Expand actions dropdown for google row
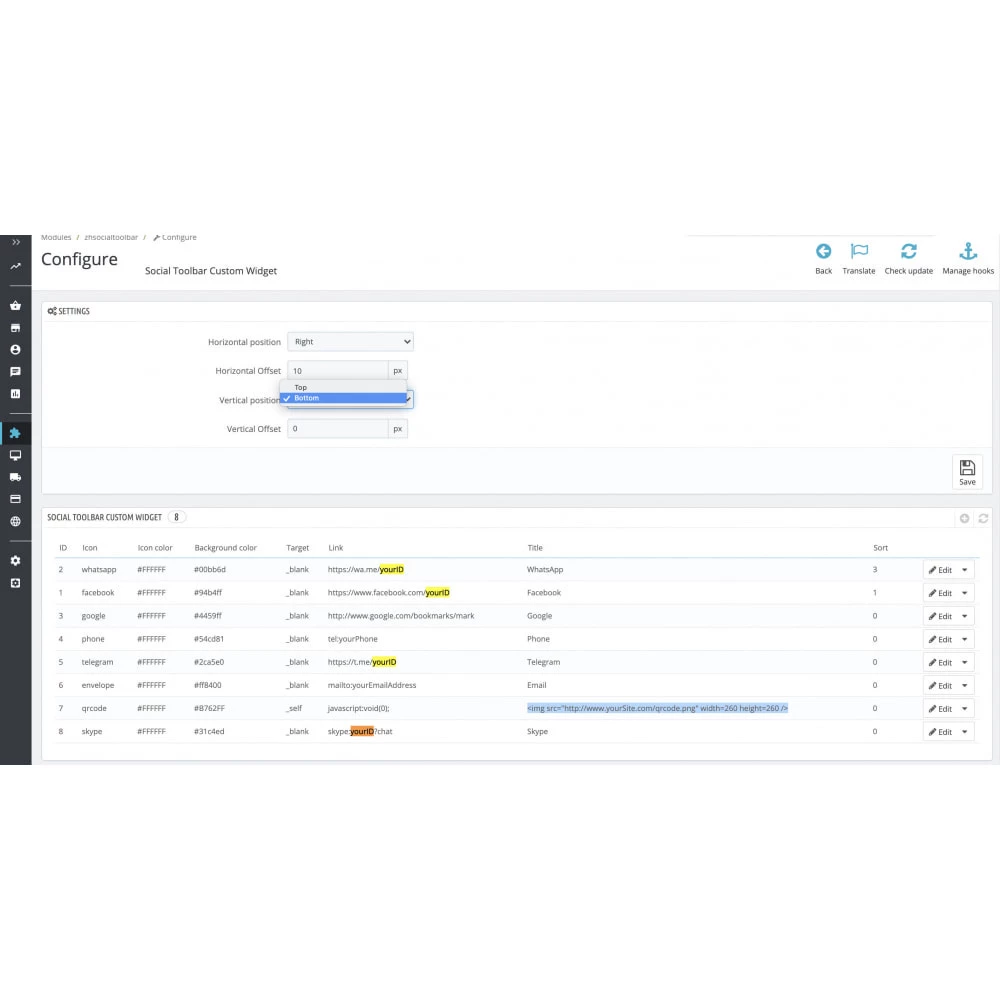The image size is (1000, 1000). 965,616
